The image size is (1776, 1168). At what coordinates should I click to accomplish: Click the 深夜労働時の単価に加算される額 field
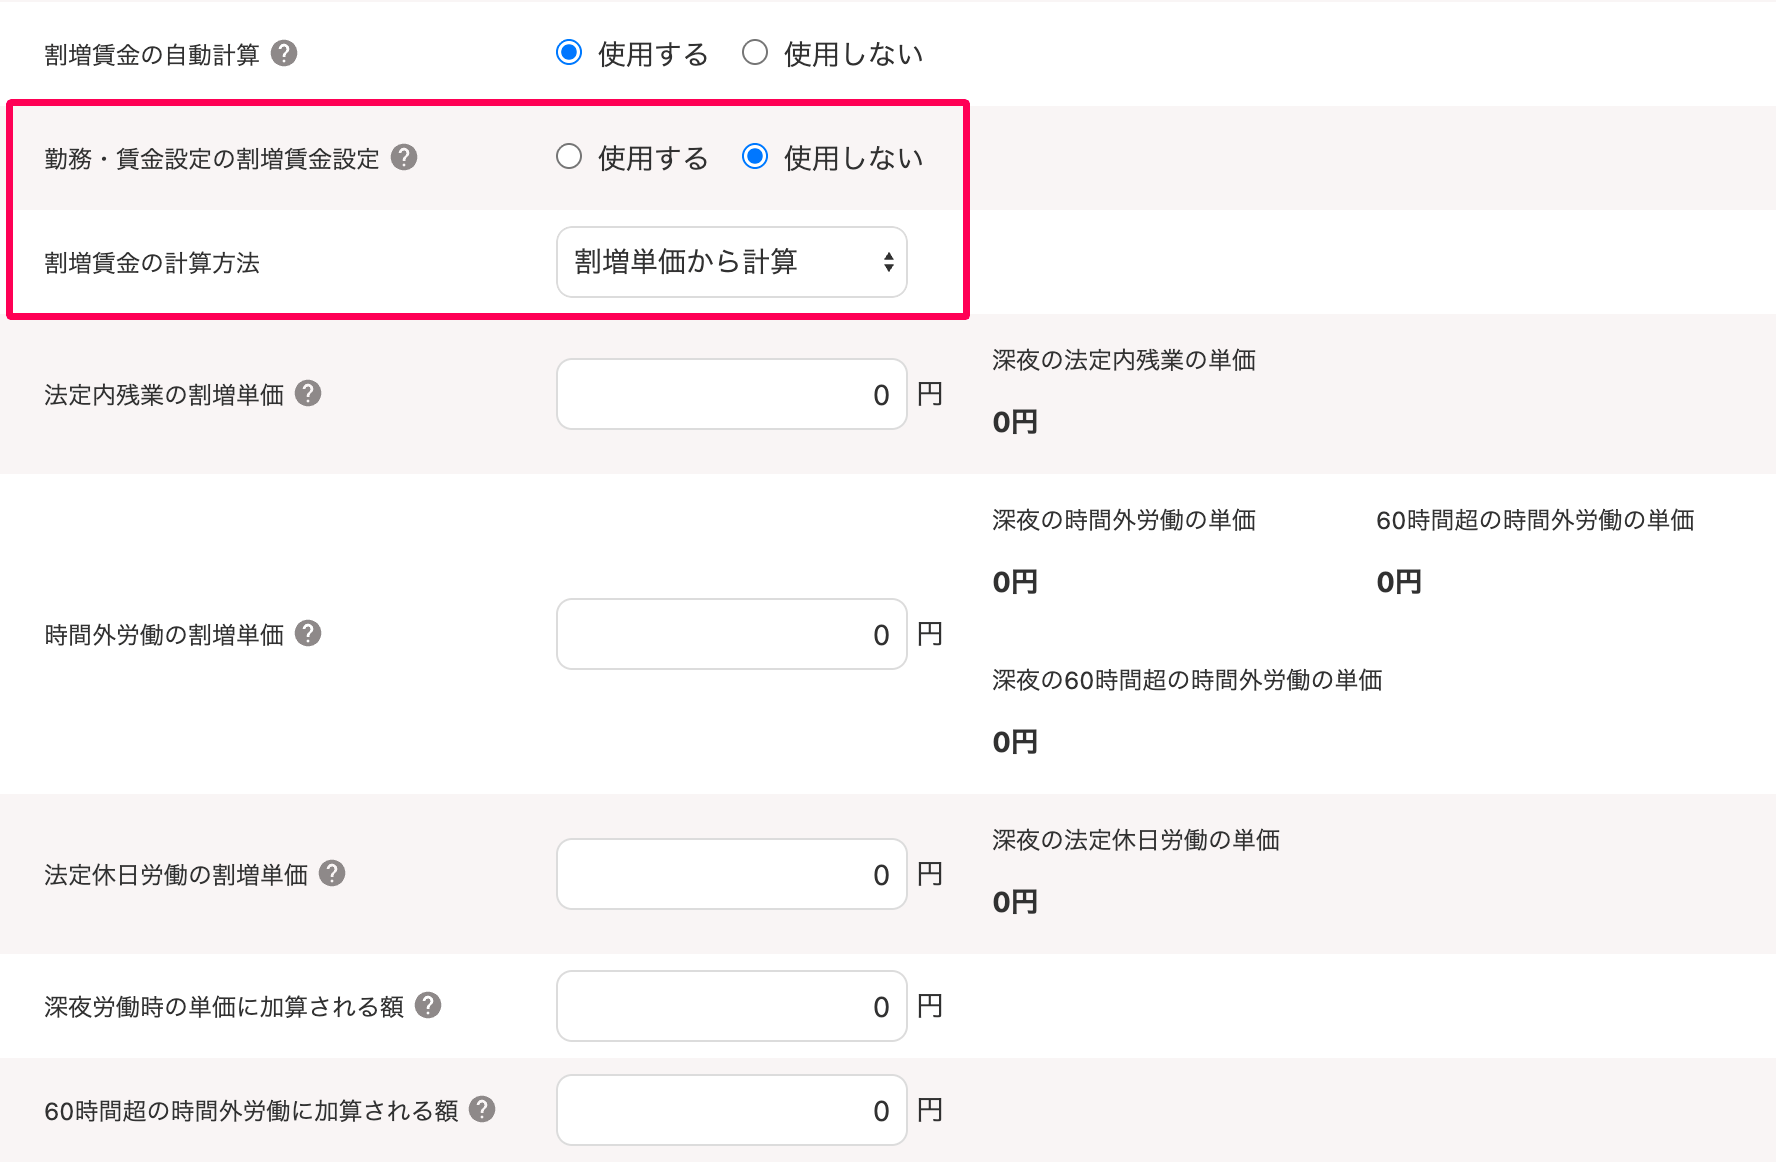[732, 1006]
